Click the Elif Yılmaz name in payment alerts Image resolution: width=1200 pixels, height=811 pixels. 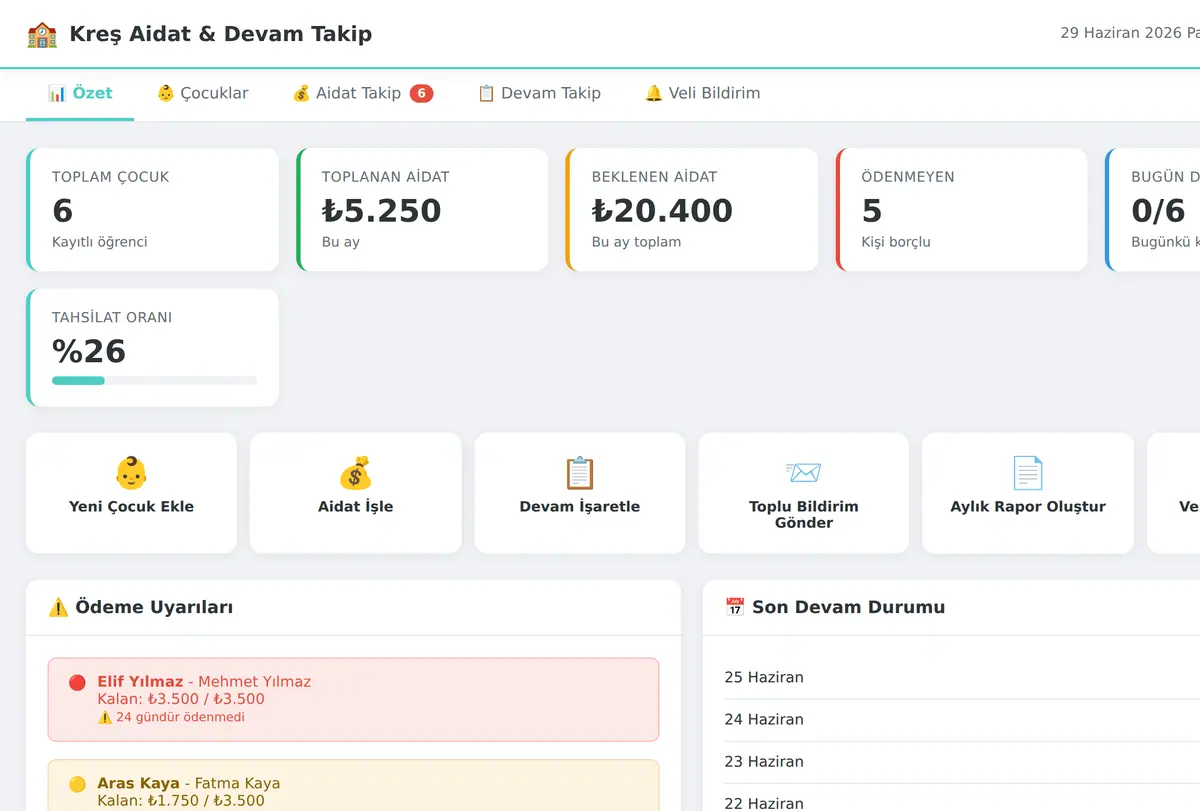pos(140,682)
